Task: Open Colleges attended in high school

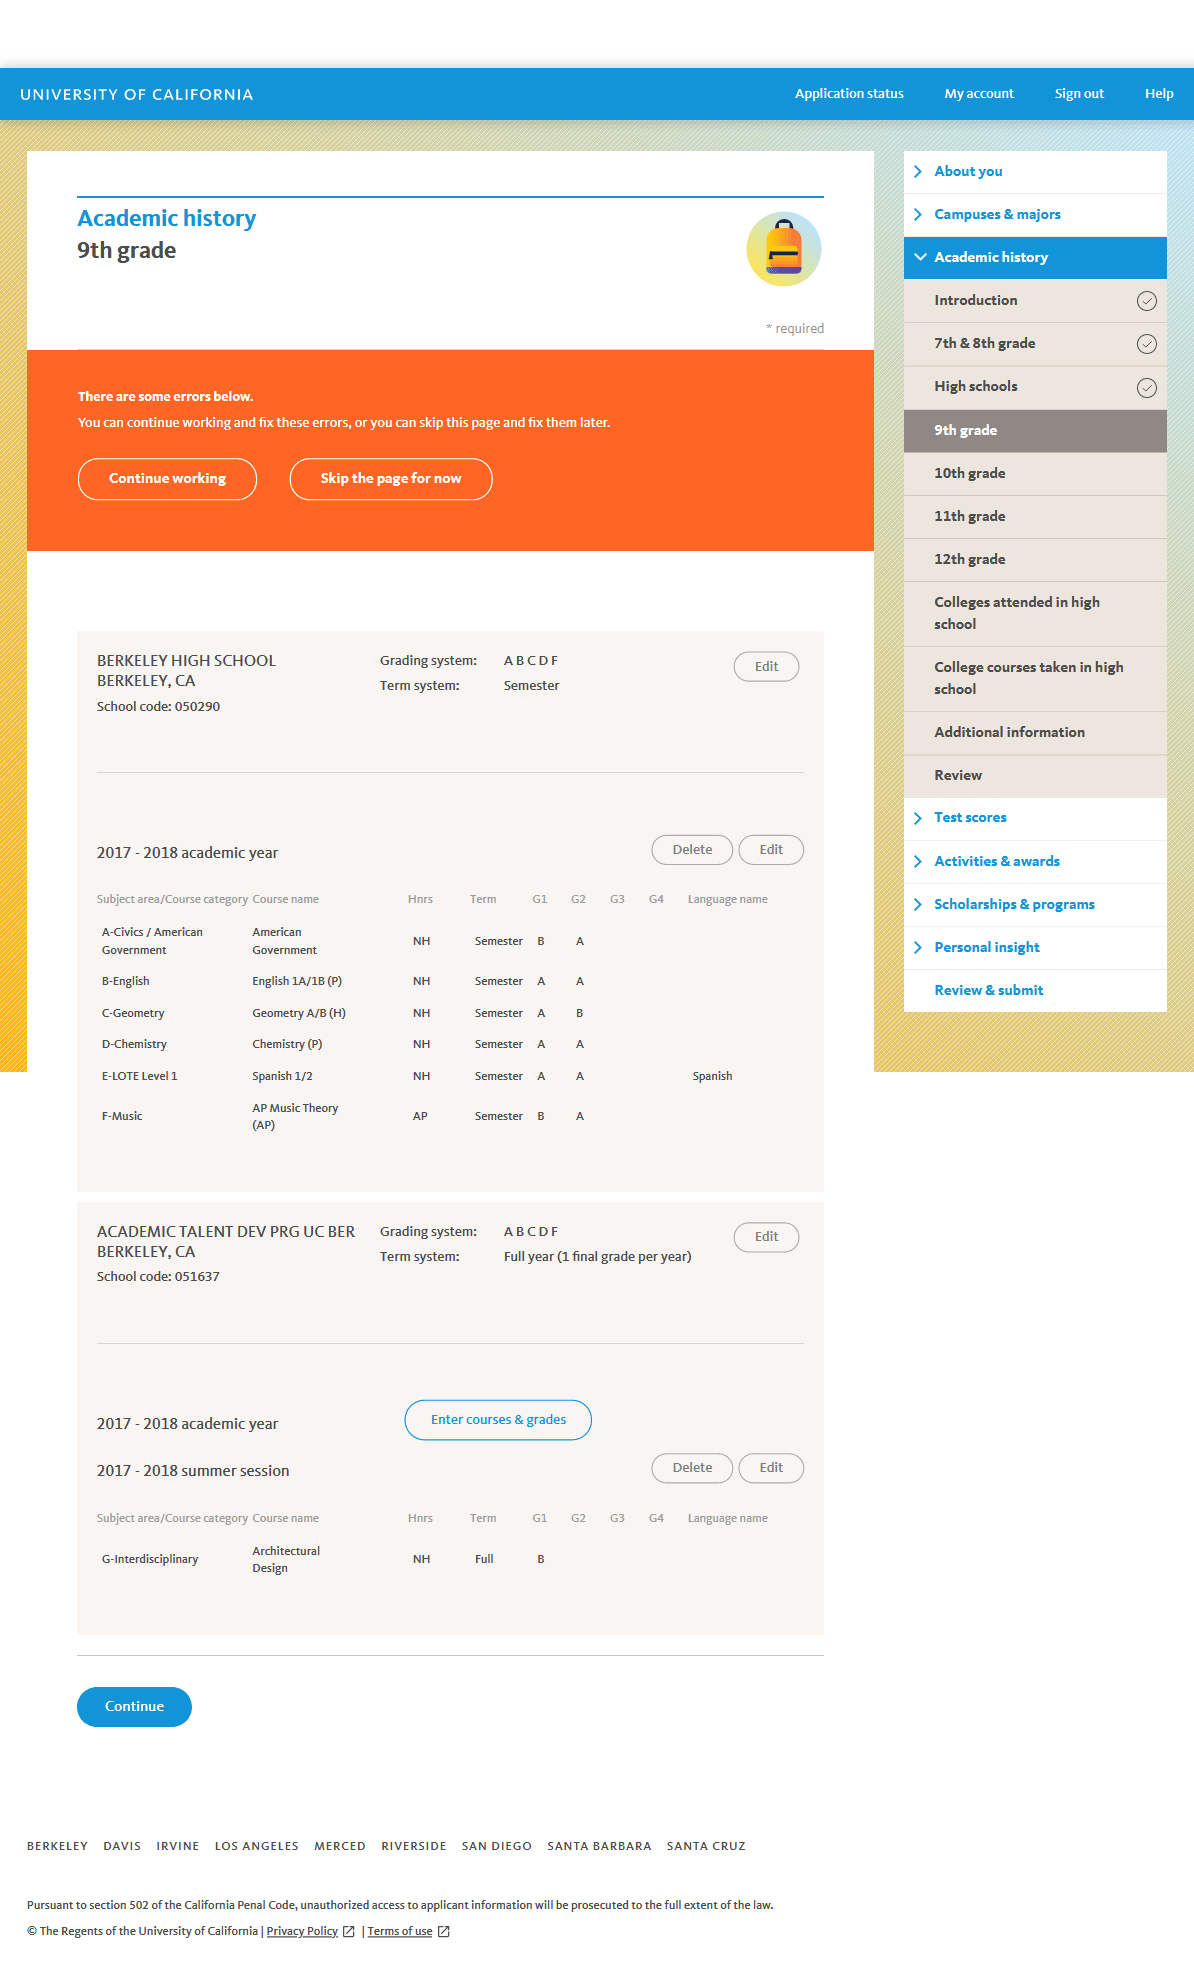Action: [1035, 614]
